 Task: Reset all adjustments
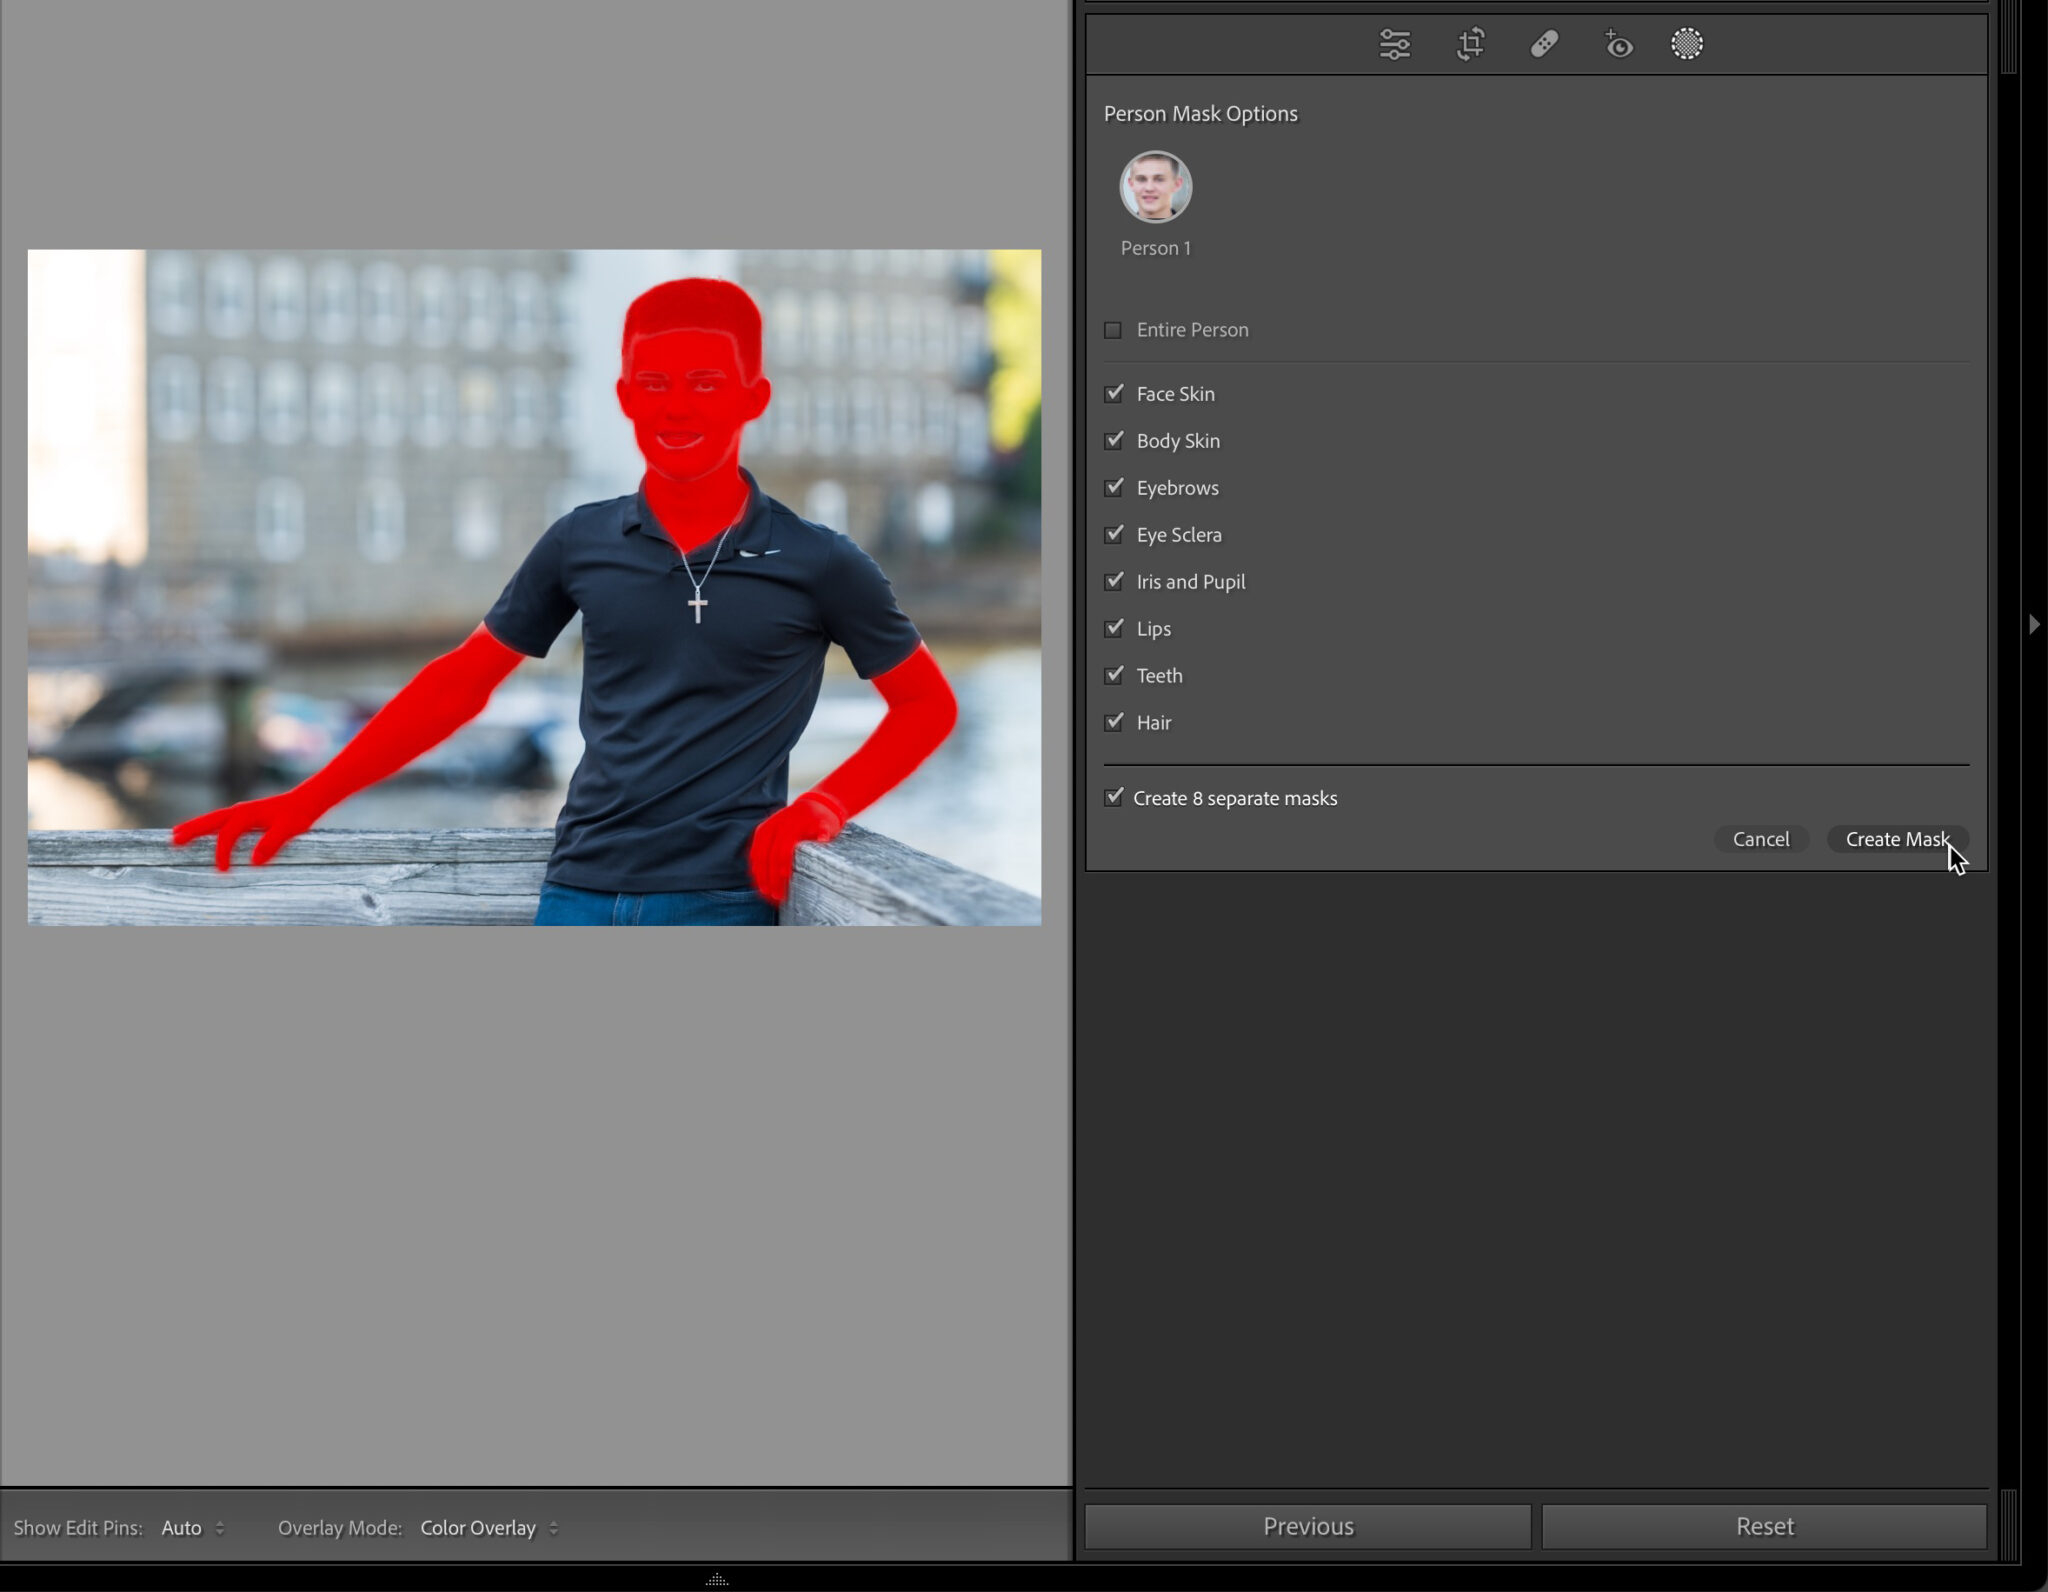click(x=1763, y=1525)
